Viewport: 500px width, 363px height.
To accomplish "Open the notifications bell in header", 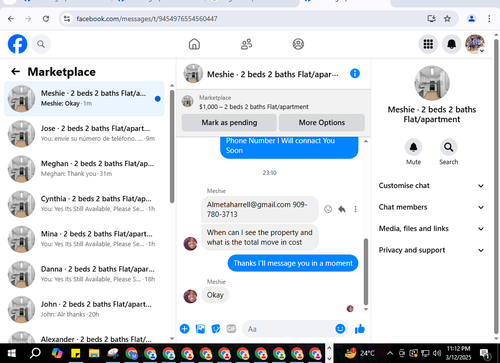I will coord(451,44).
